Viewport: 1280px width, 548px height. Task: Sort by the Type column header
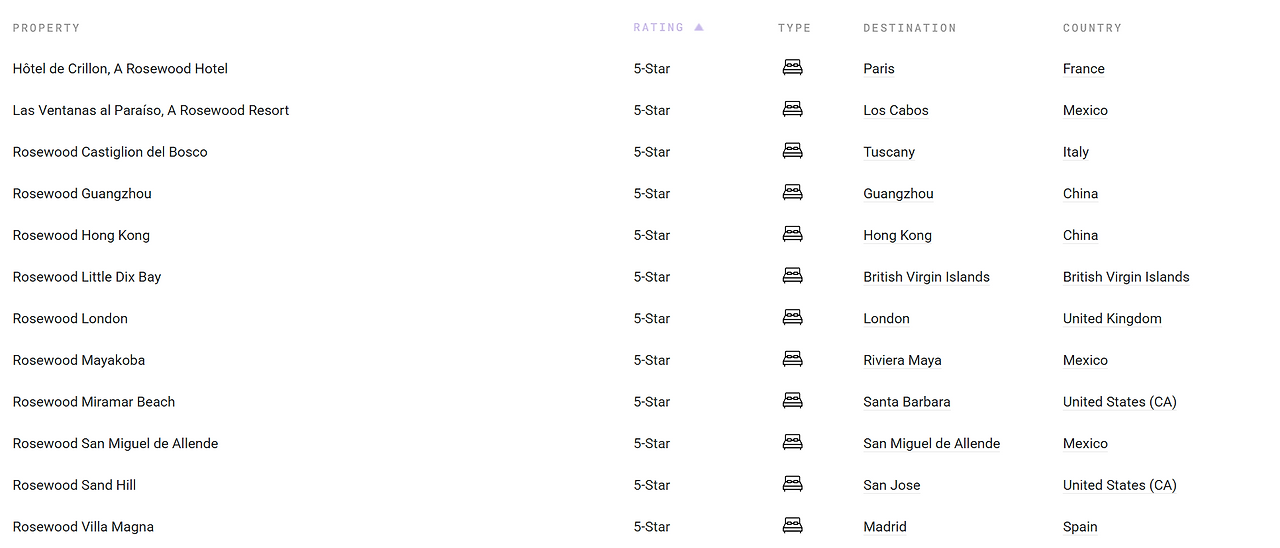point(794,28)
